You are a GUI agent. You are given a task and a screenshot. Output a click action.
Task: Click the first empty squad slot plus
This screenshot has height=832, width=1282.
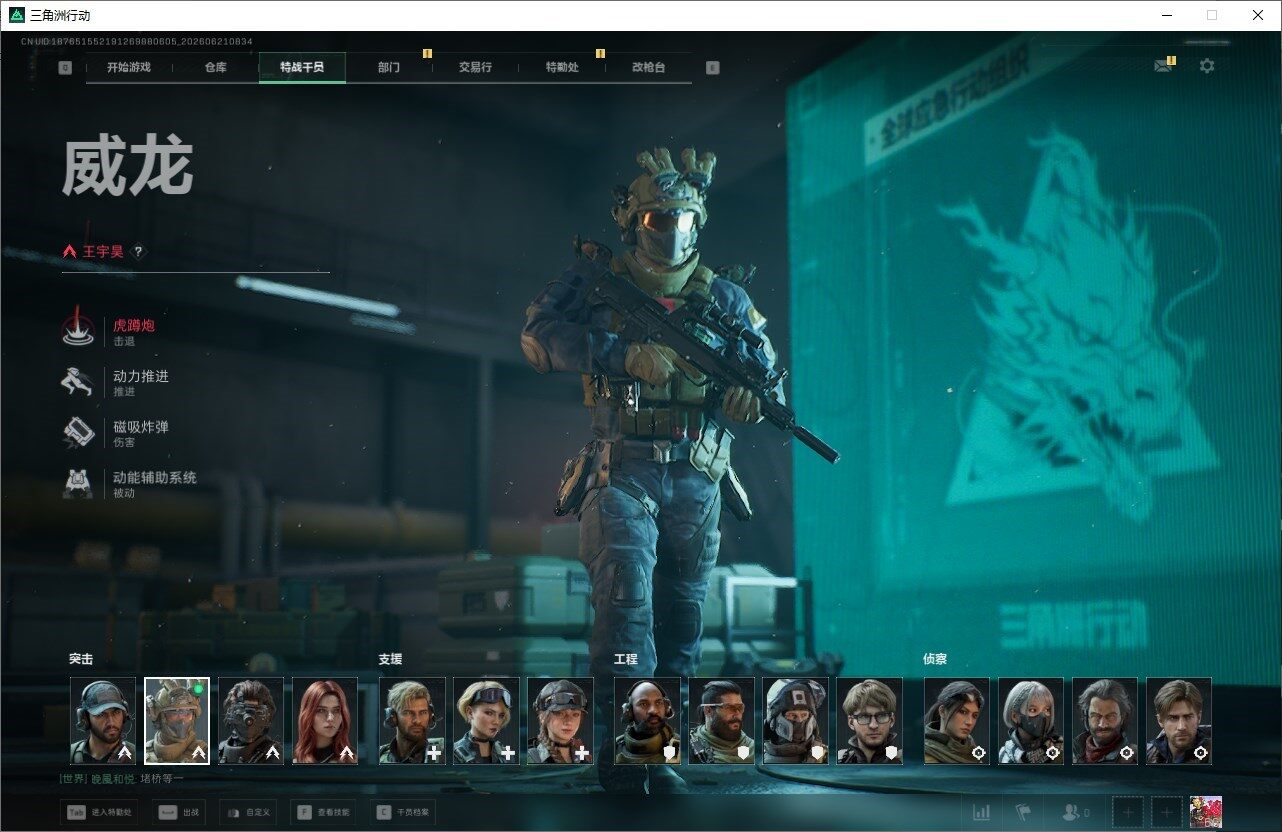[1127, 812]
